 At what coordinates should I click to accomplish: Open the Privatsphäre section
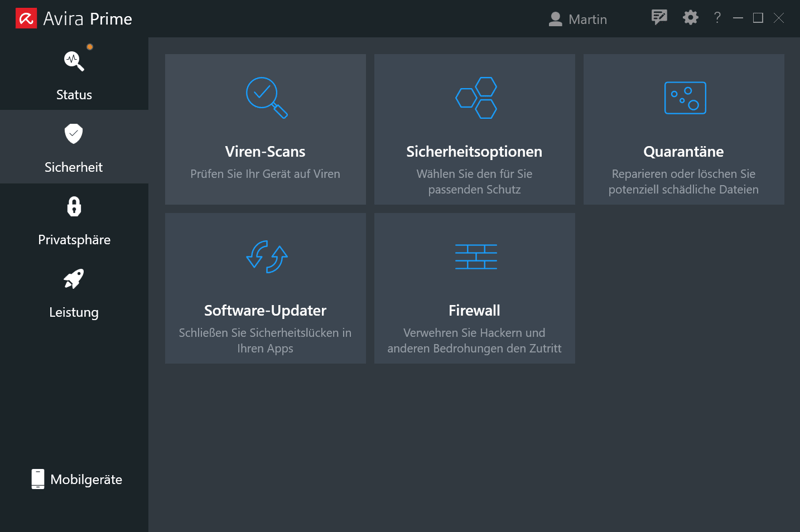tap(74, 220)
